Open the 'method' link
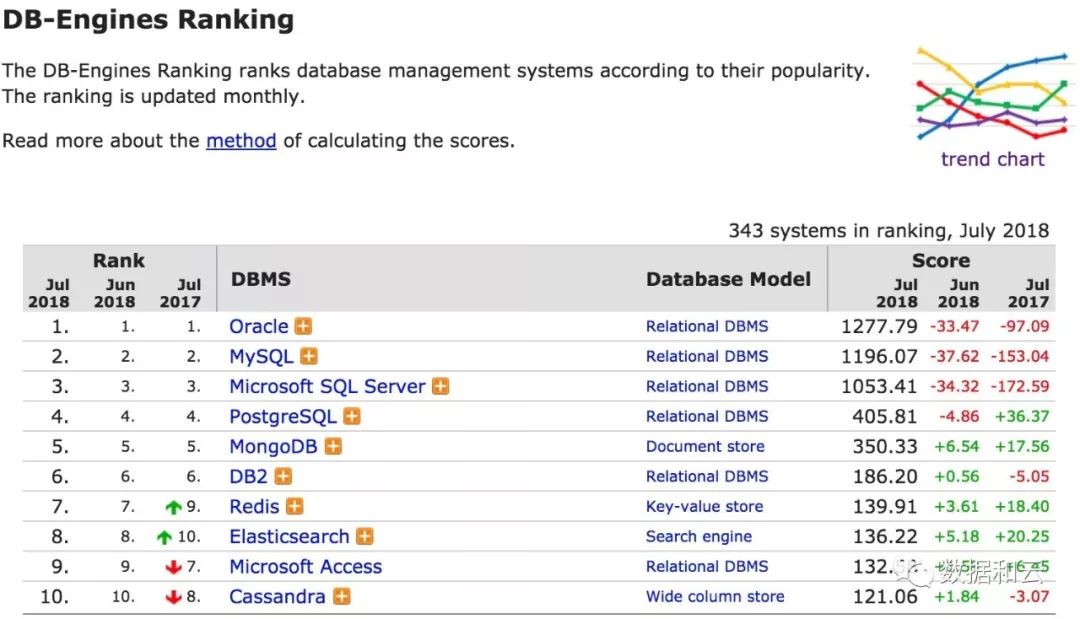This screenshot has height=619, width=1080. (241, 140)
